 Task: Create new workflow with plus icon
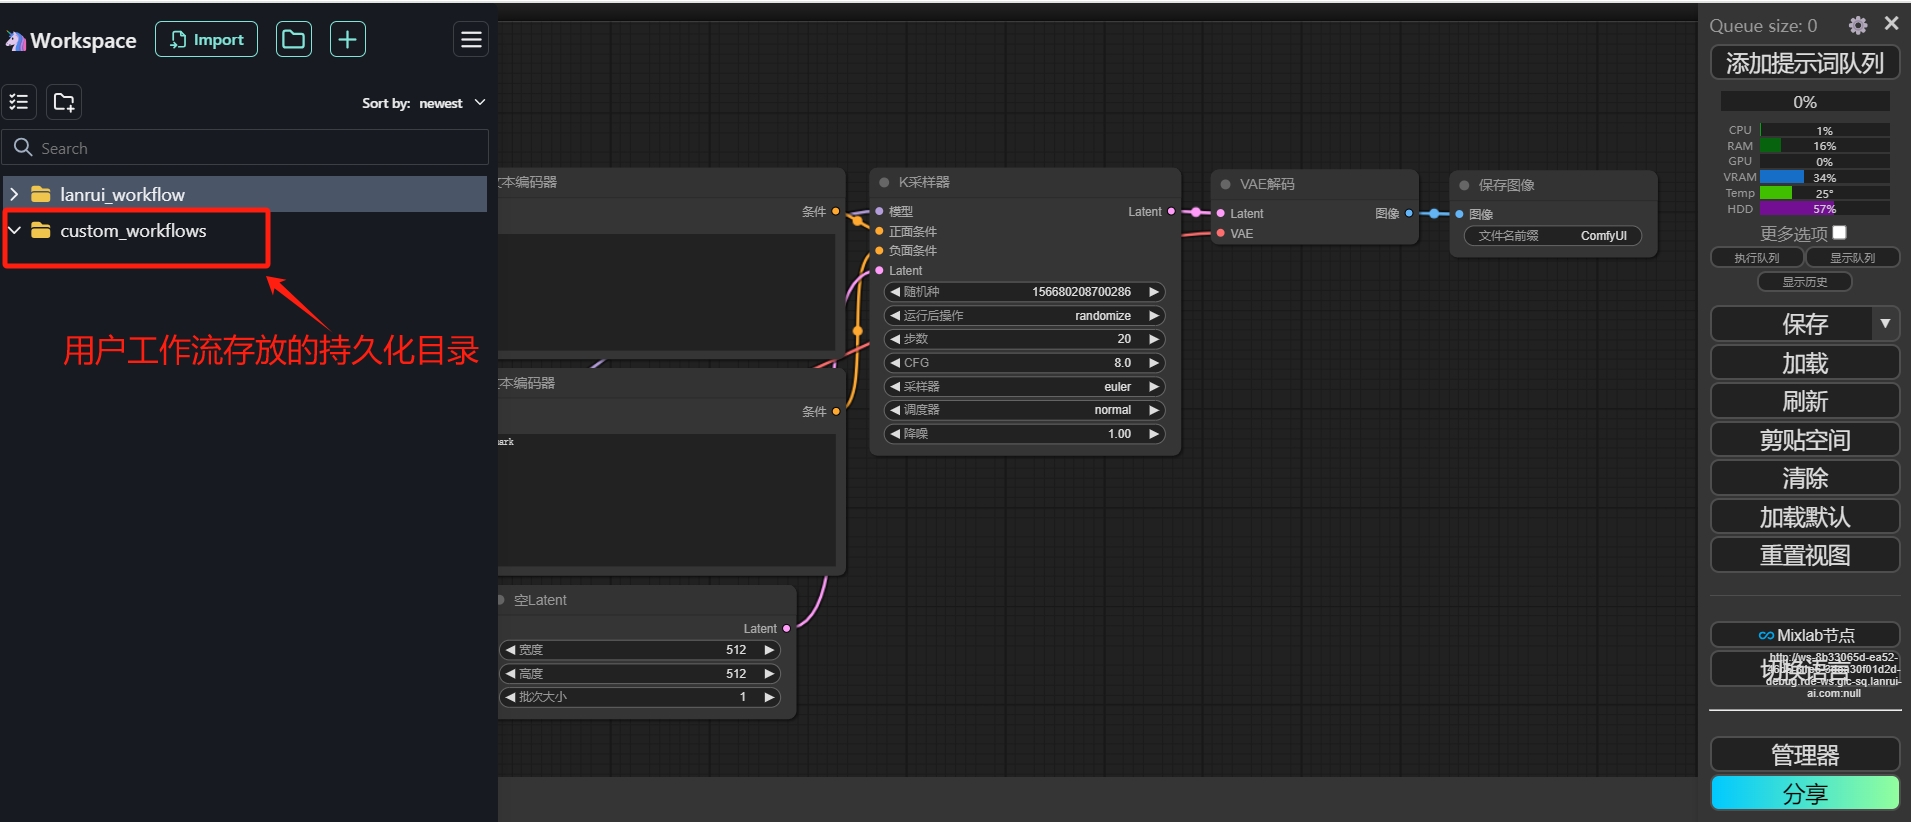click(347, 39)
